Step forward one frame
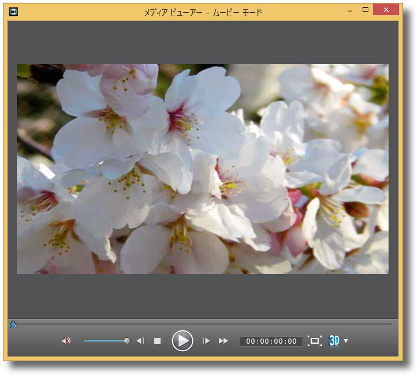This screenshot has width=420, height=378. click(206, 341)
